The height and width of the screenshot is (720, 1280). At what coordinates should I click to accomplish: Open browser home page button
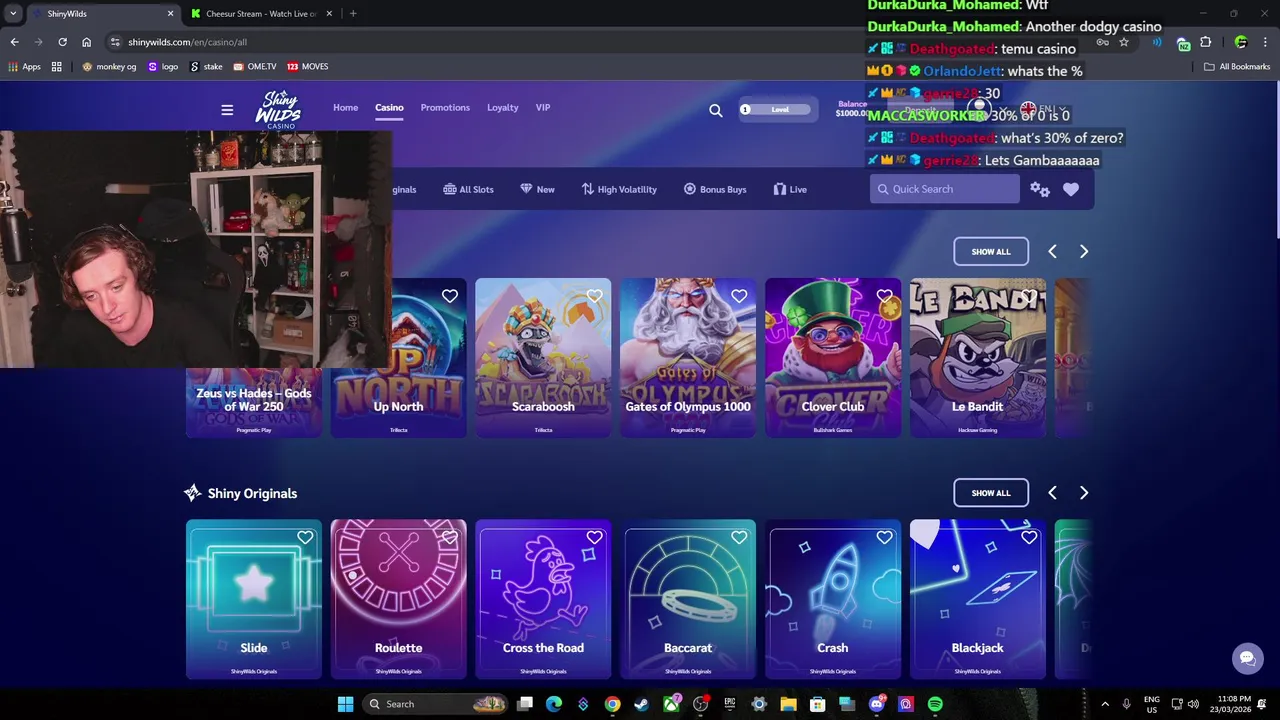87,42
